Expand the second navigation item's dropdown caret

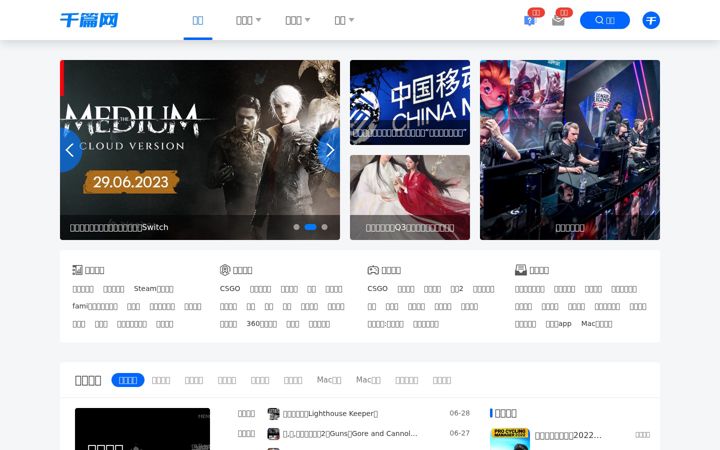click(x=259, y=20)
